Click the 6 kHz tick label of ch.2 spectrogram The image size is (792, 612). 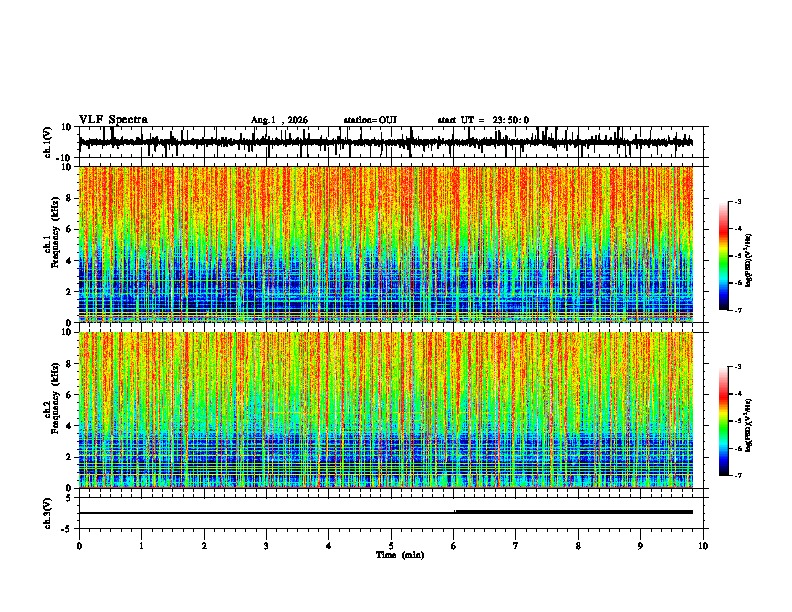(69, 395)
